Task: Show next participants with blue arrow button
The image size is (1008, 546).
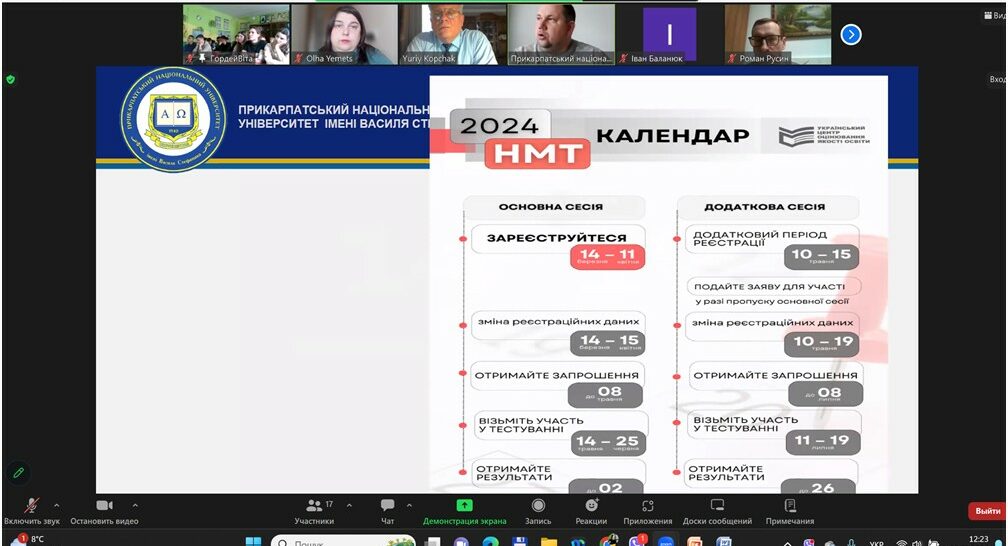Action: (851, 35)
